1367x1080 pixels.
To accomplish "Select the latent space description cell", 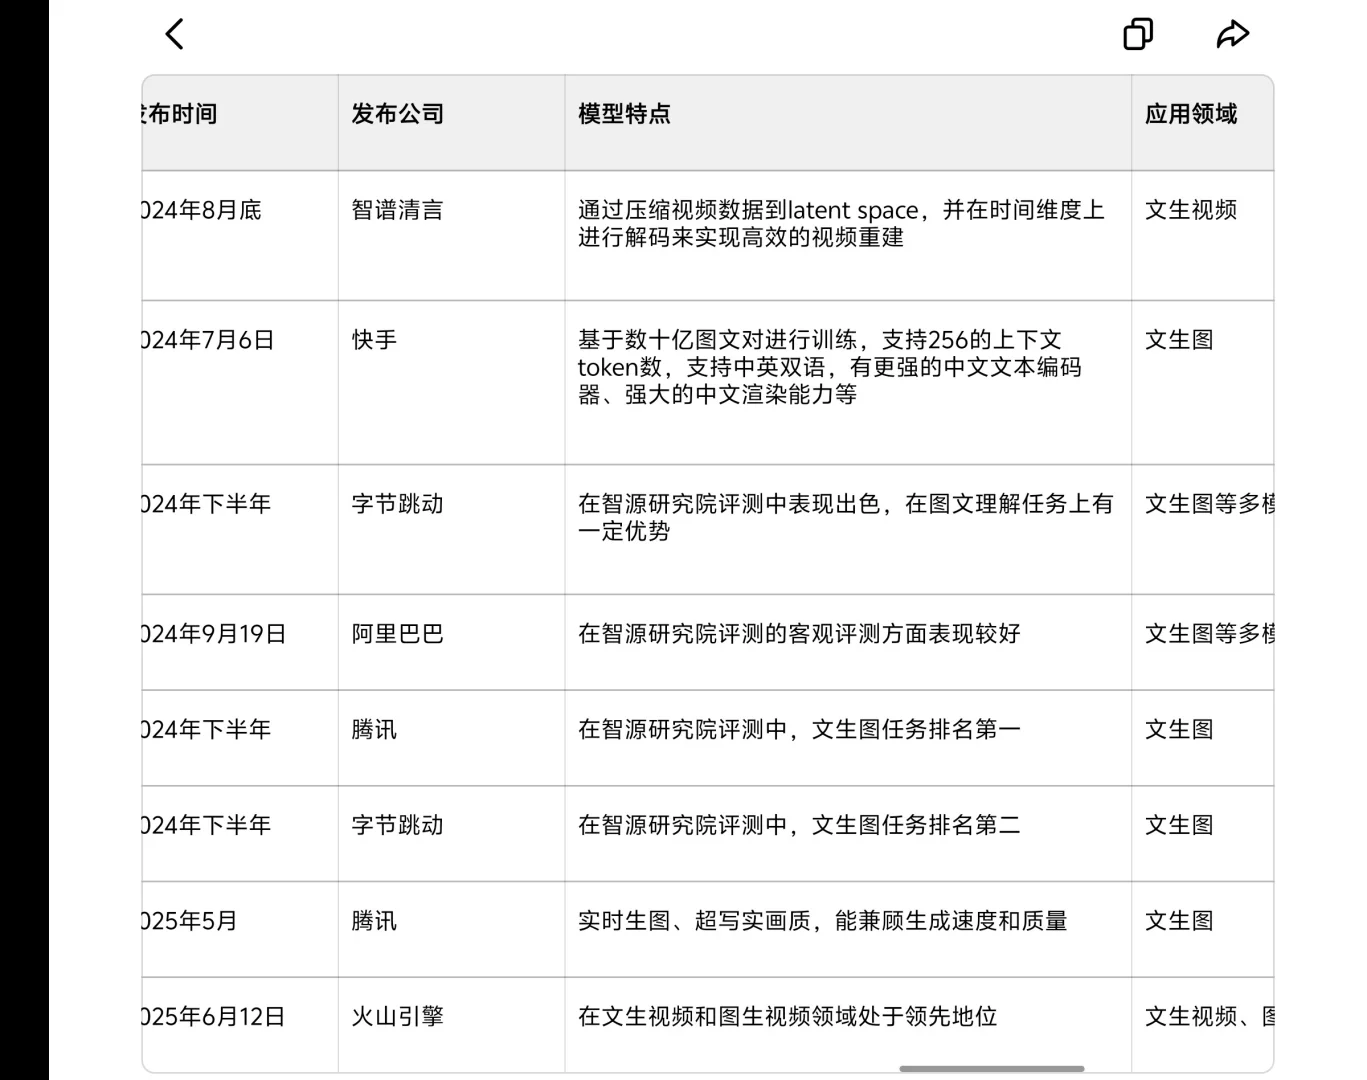I will [x=848, y=236].
